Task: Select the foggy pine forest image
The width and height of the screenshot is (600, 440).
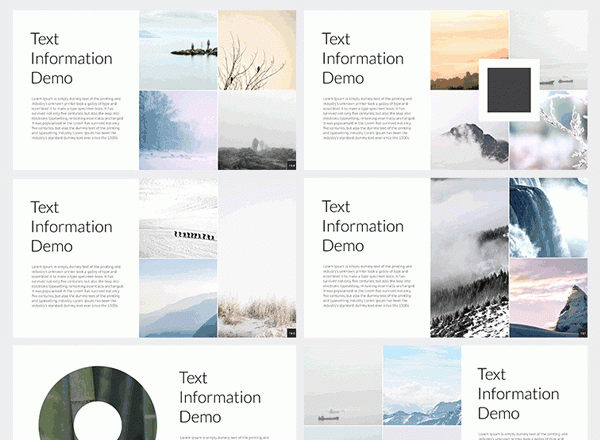Action: click(x=468, y=258)
